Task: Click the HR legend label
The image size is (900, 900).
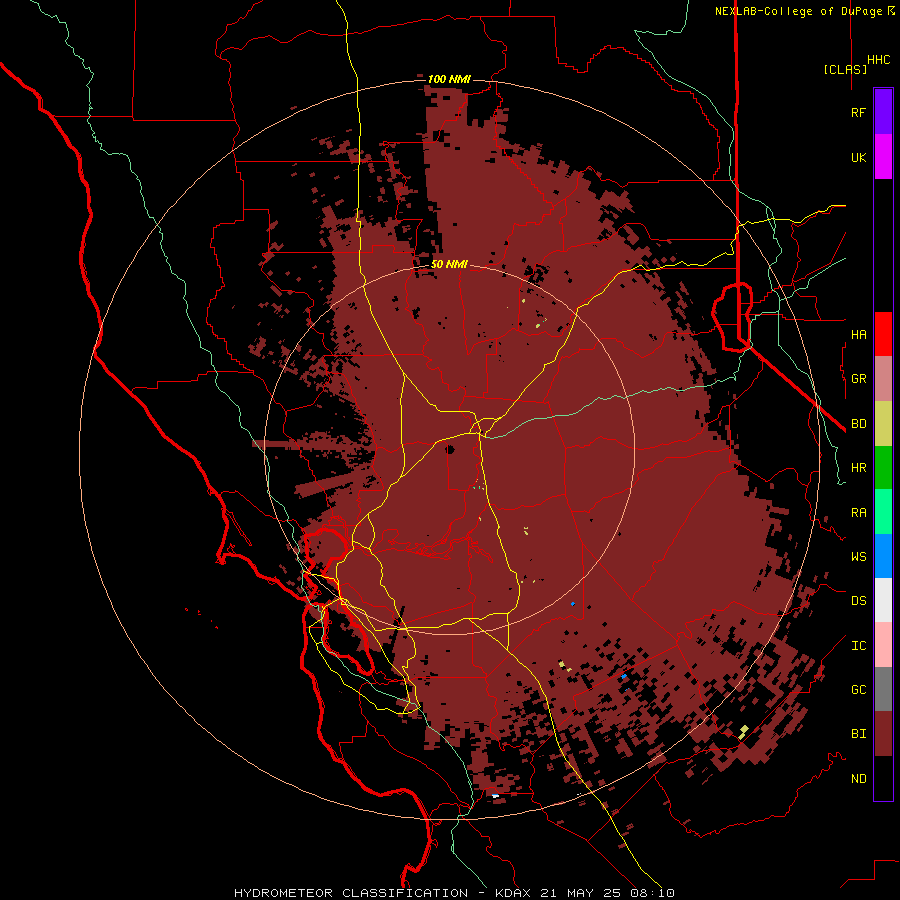Action: (858, 468)
